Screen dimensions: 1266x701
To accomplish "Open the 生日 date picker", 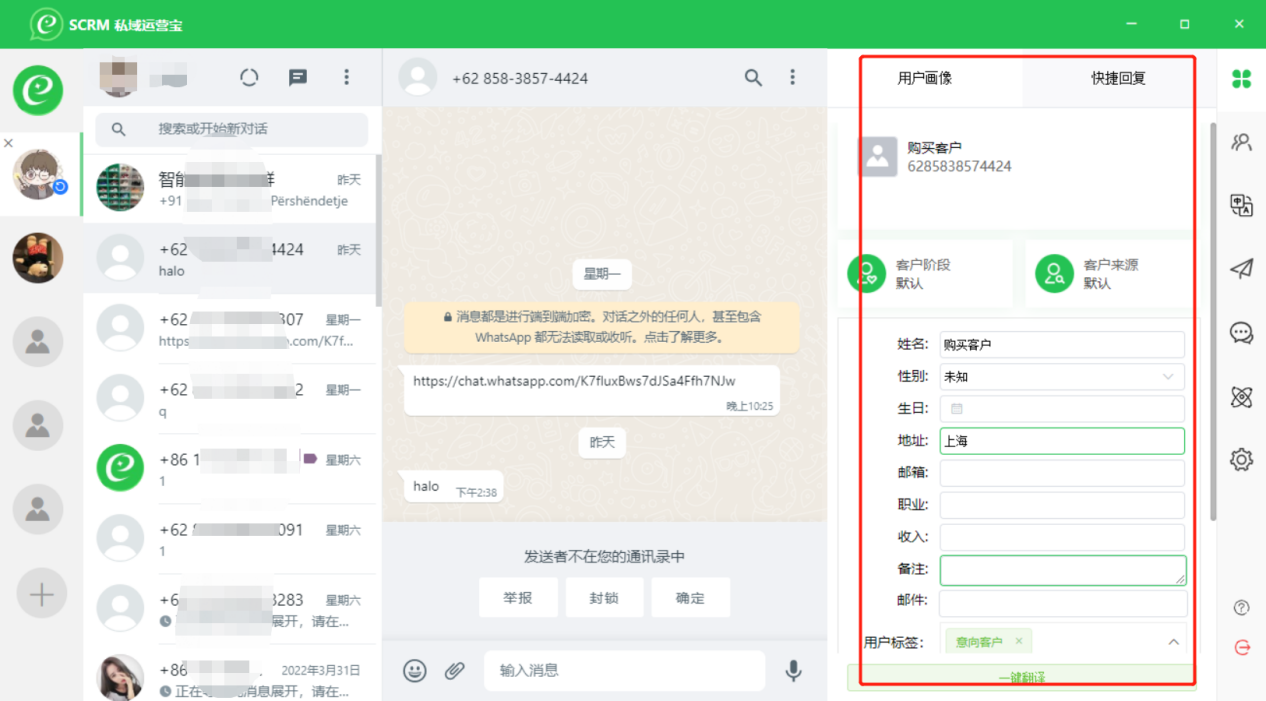I will coord(957,408).
